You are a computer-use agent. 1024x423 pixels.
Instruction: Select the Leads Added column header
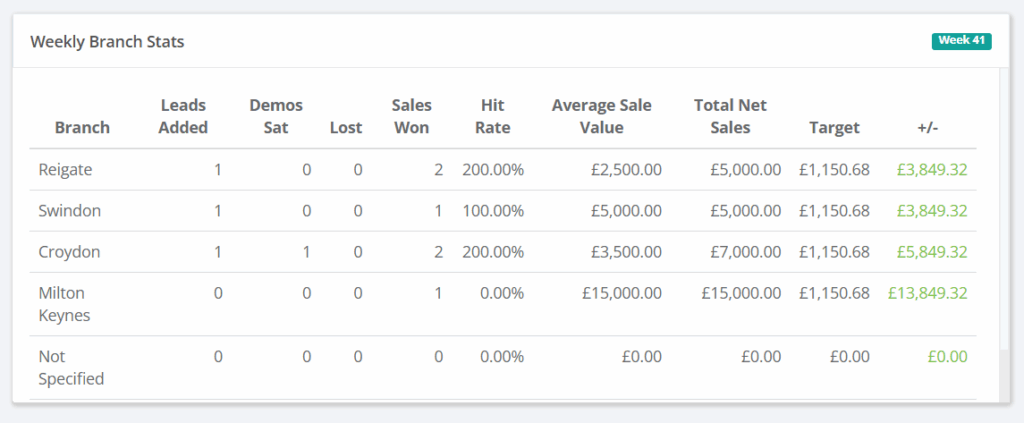click(x=183, y=116)
